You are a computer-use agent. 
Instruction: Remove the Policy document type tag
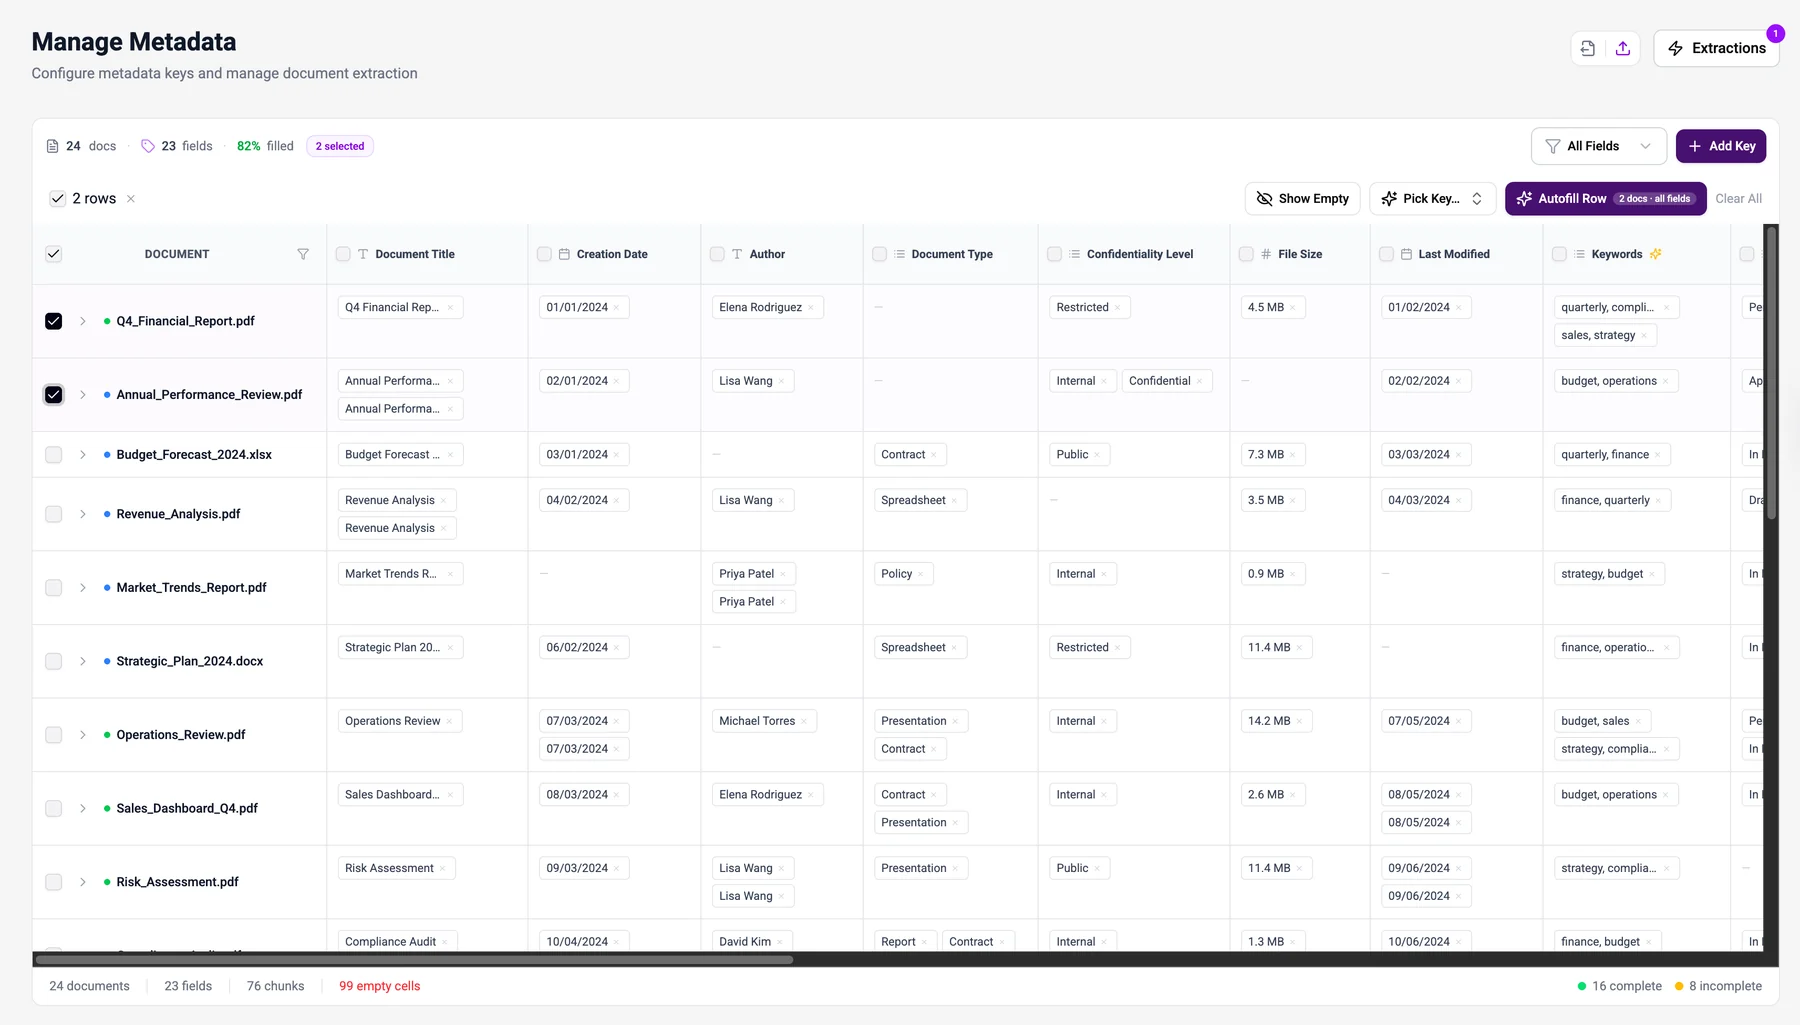pyautogui.click(x=921, y=574)
